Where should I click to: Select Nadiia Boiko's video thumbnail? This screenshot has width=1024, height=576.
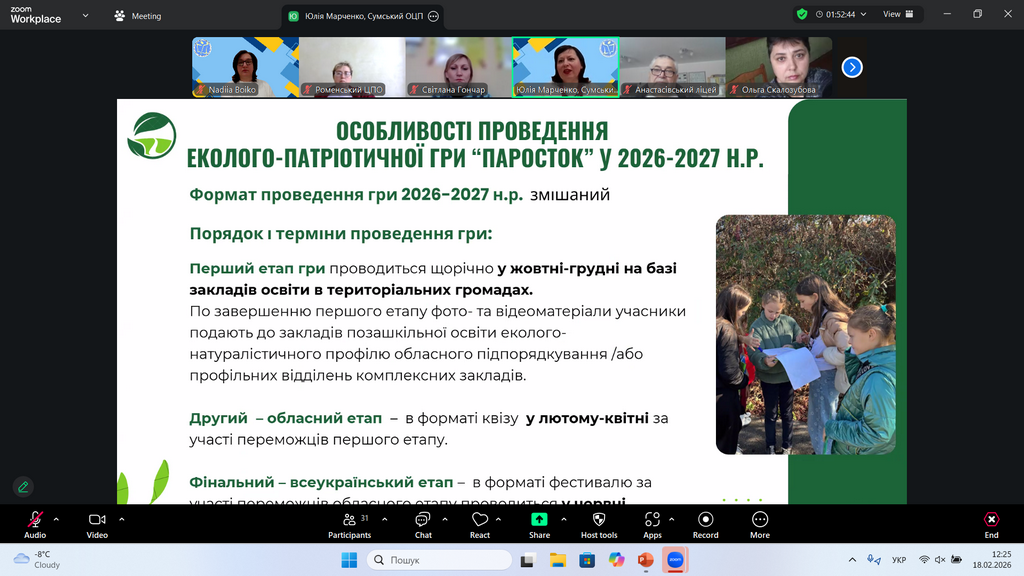tap(245, 67)
